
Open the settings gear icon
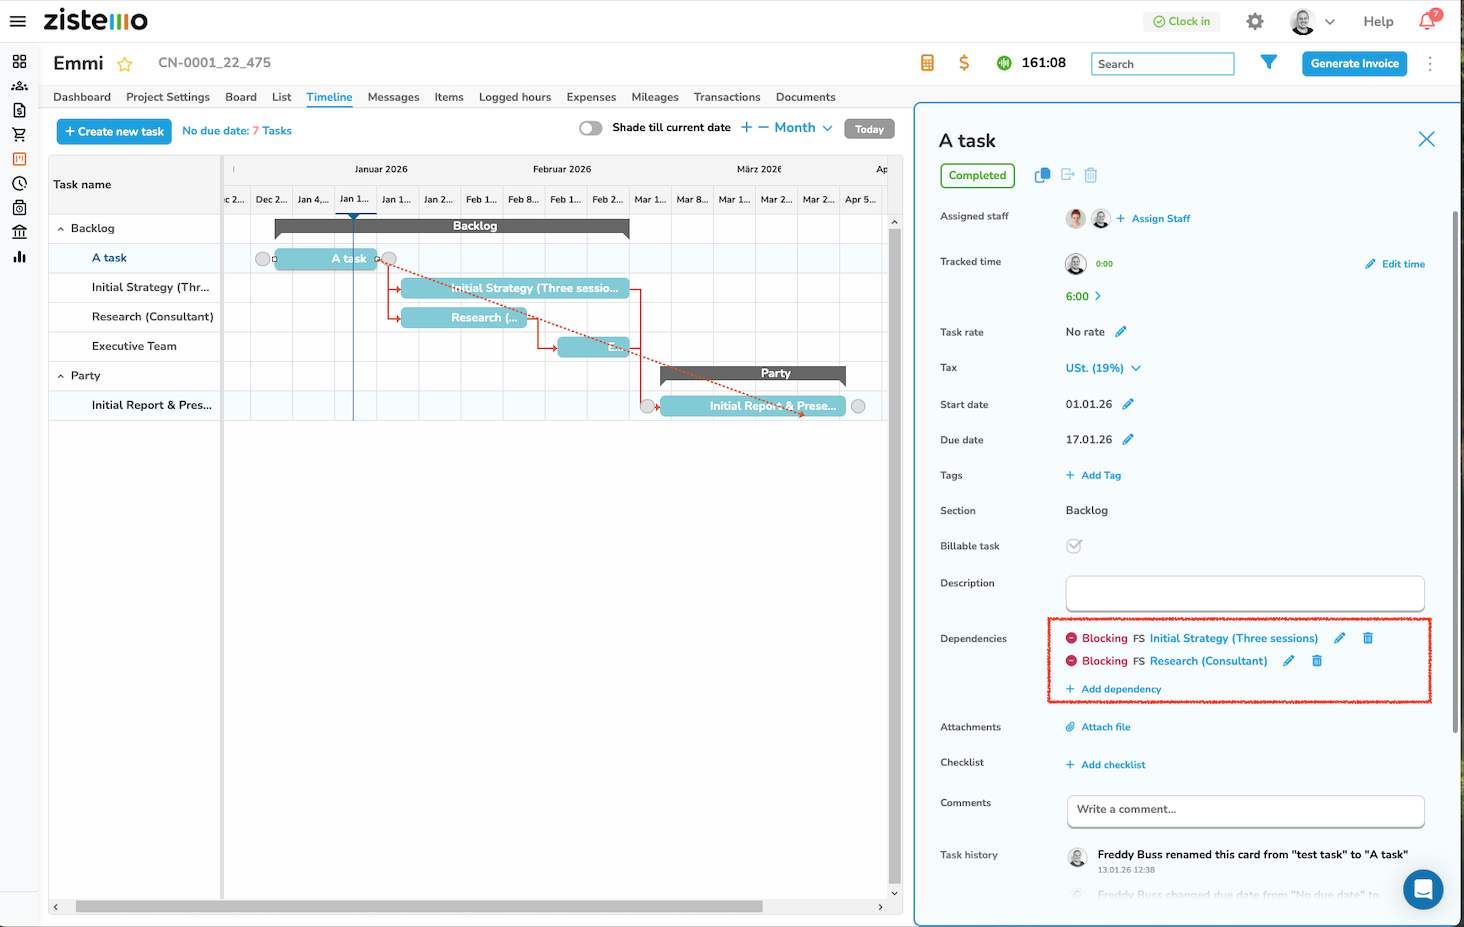tap(1255, 21)
